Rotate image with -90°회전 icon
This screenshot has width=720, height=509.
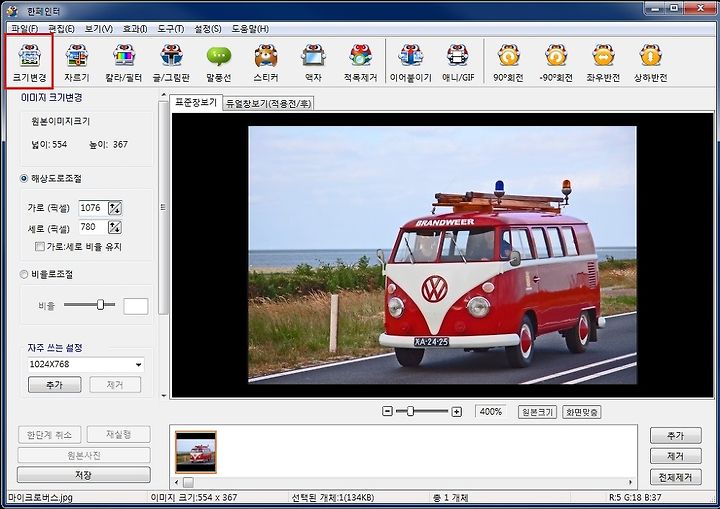pos(556,62)
